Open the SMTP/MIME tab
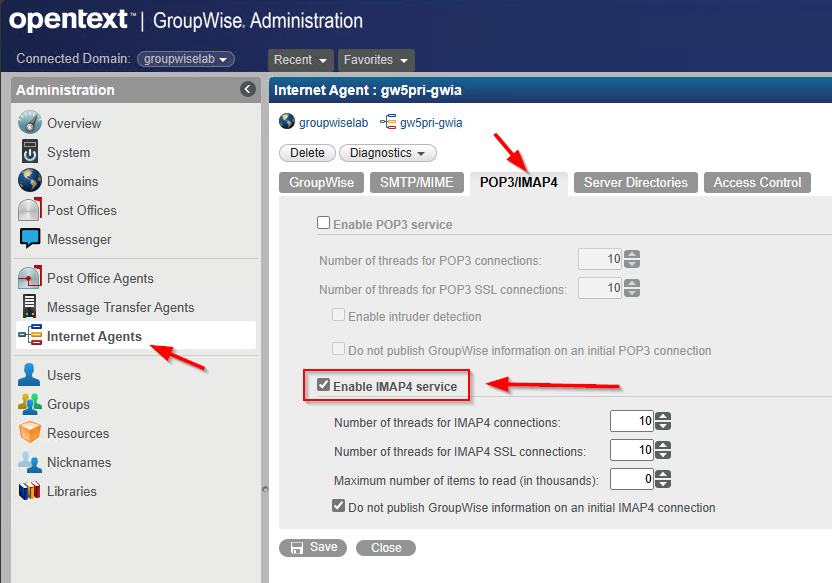 pos(417,182)
